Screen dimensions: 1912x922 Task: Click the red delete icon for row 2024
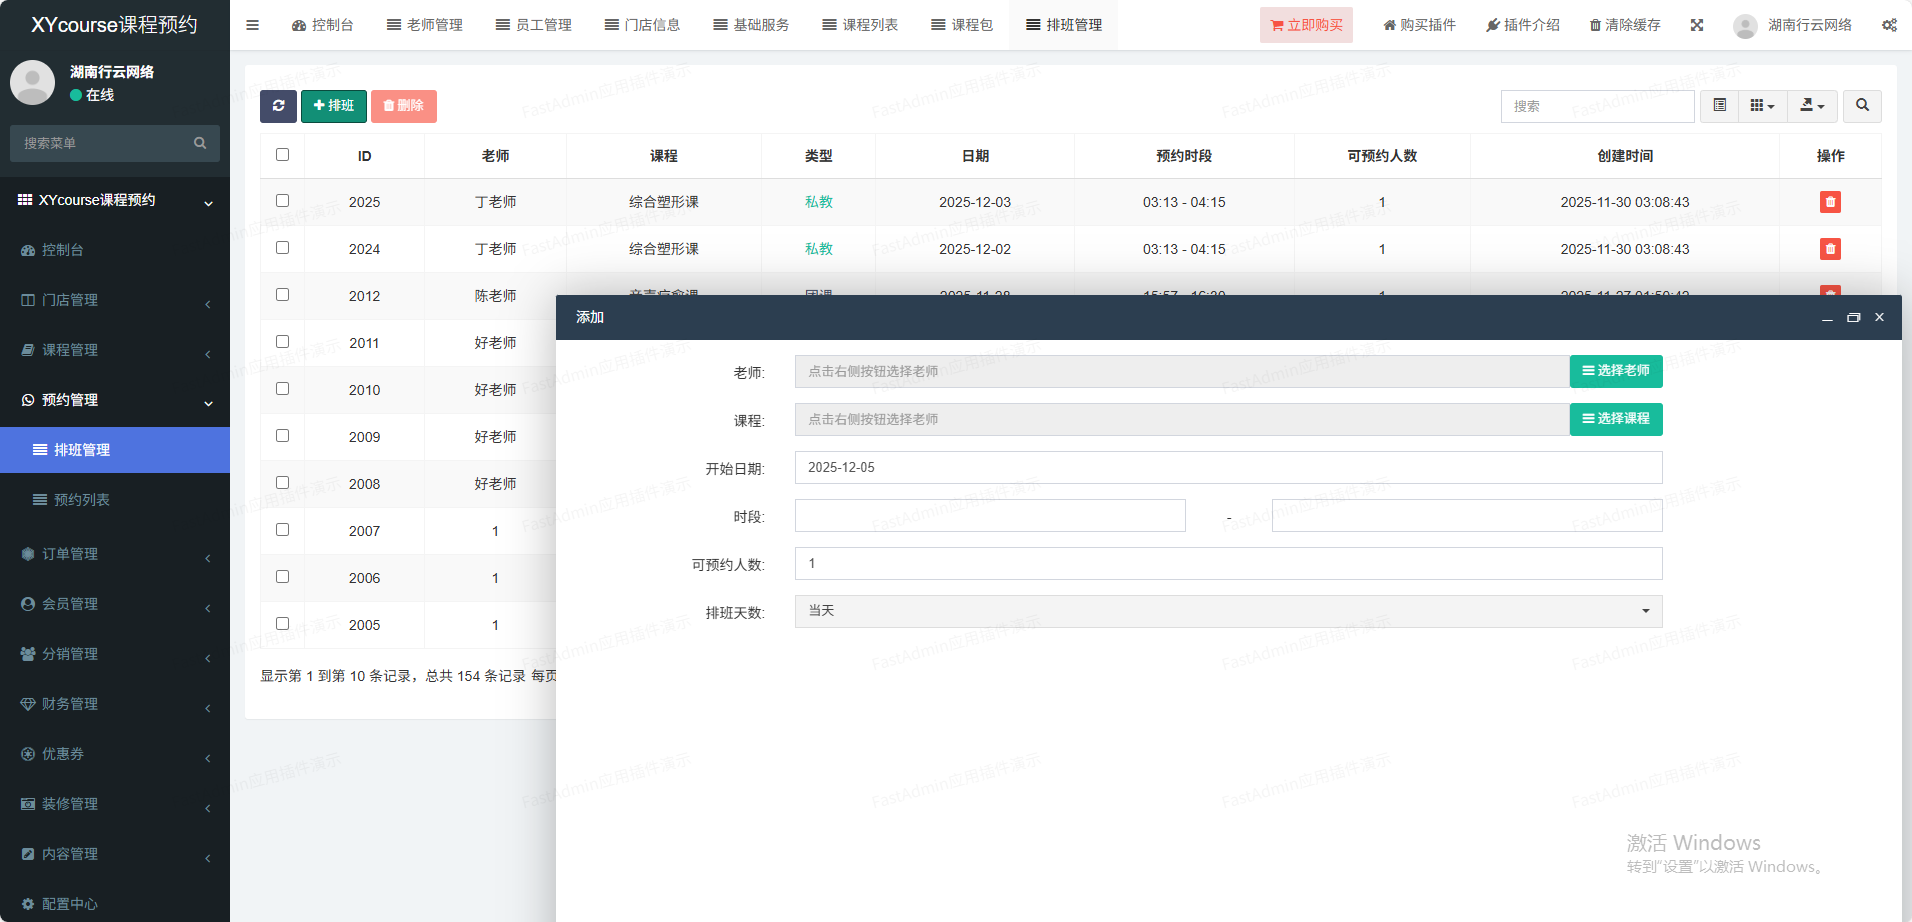[1830, 249]
